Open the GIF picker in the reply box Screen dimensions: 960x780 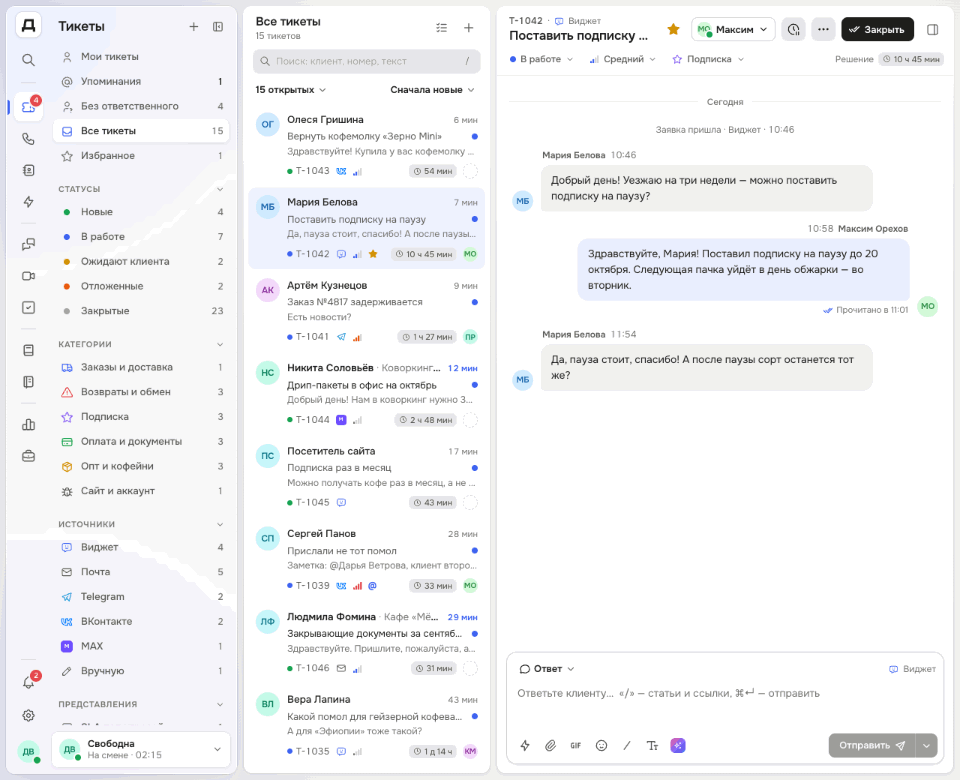click(x=576, y=745)
